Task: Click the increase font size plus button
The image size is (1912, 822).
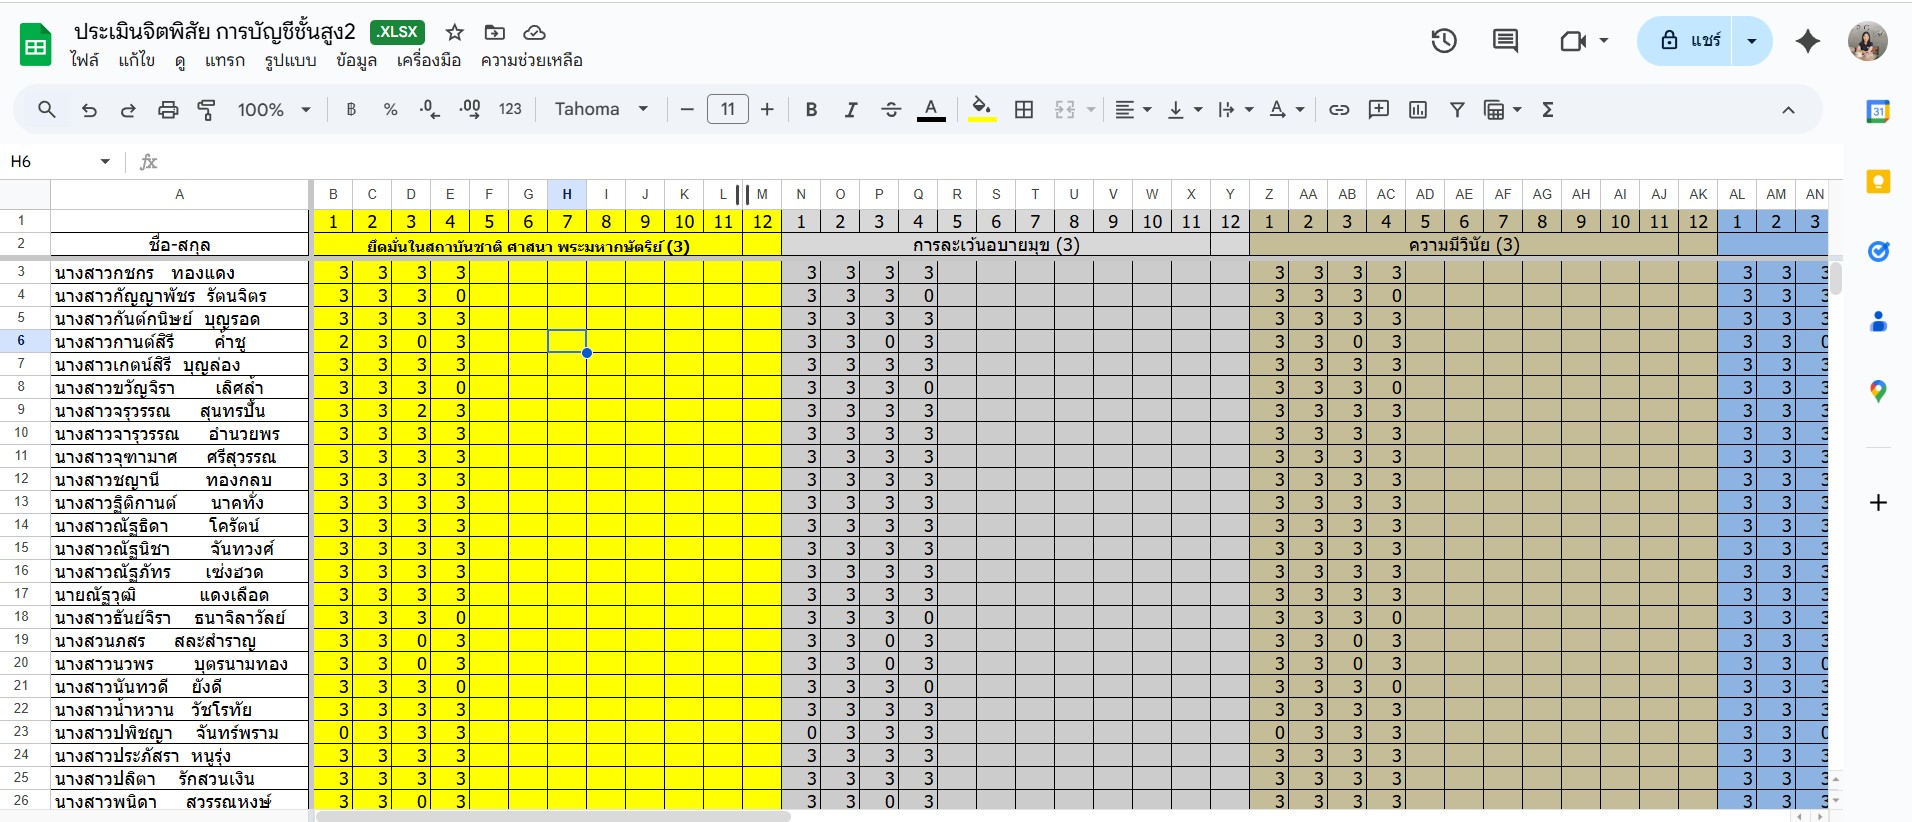Action: (x=767, y=110)
